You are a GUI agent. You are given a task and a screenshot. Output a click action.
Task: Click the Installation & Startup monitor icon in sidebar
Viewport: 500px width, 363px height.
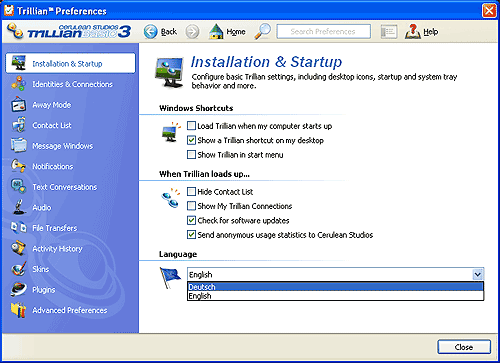click(18, 63)
